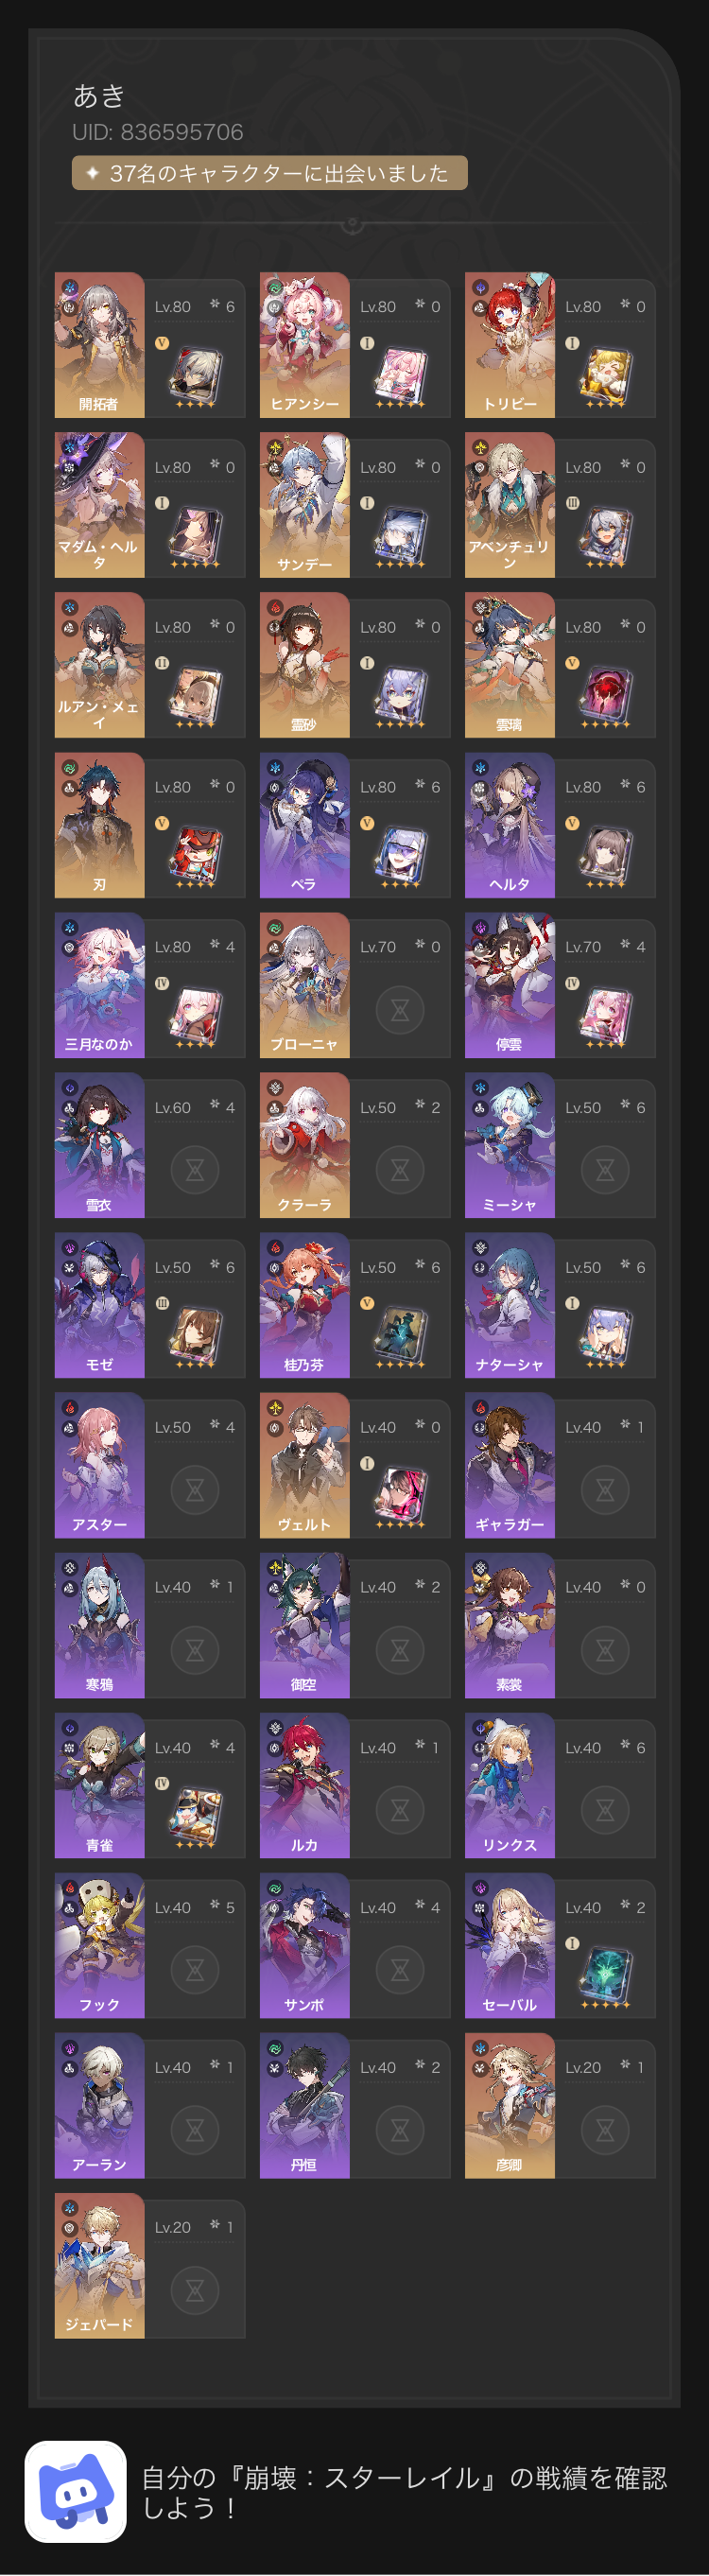709x2576 pixels.
Task: Open the 開拓者 character portrait
Action: (99, 345)
